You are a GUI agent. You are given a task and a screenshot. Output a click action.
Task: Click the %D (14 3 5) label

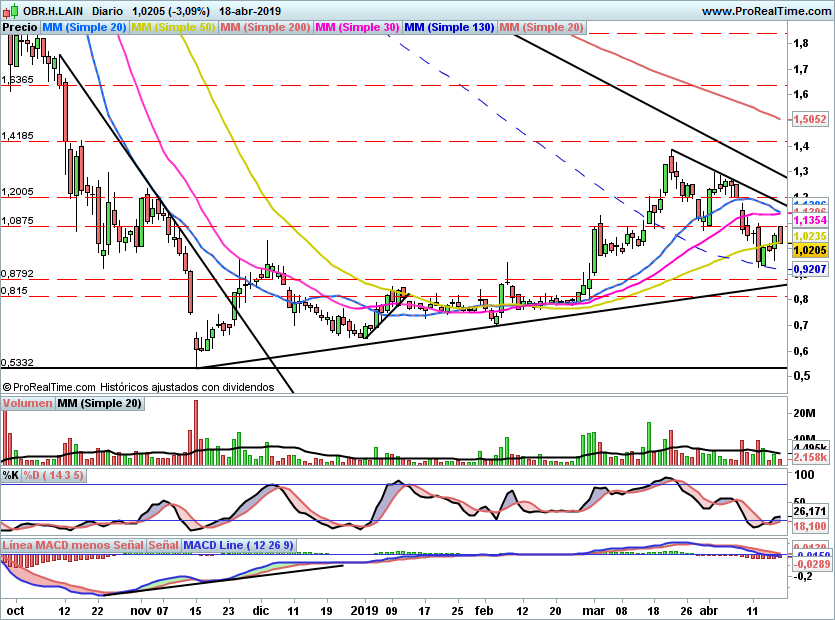(x=53, y=475)
